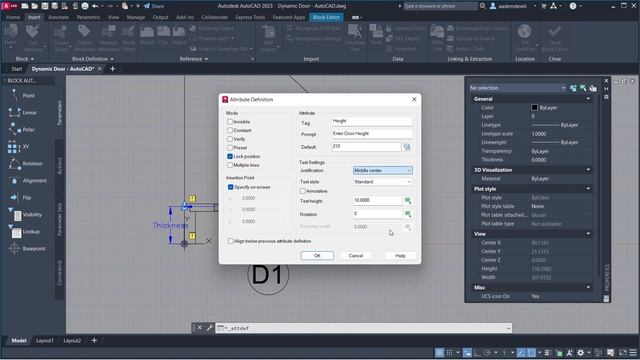
Task: Pick rotation angle on screen button
Action: tap(407, 214)
